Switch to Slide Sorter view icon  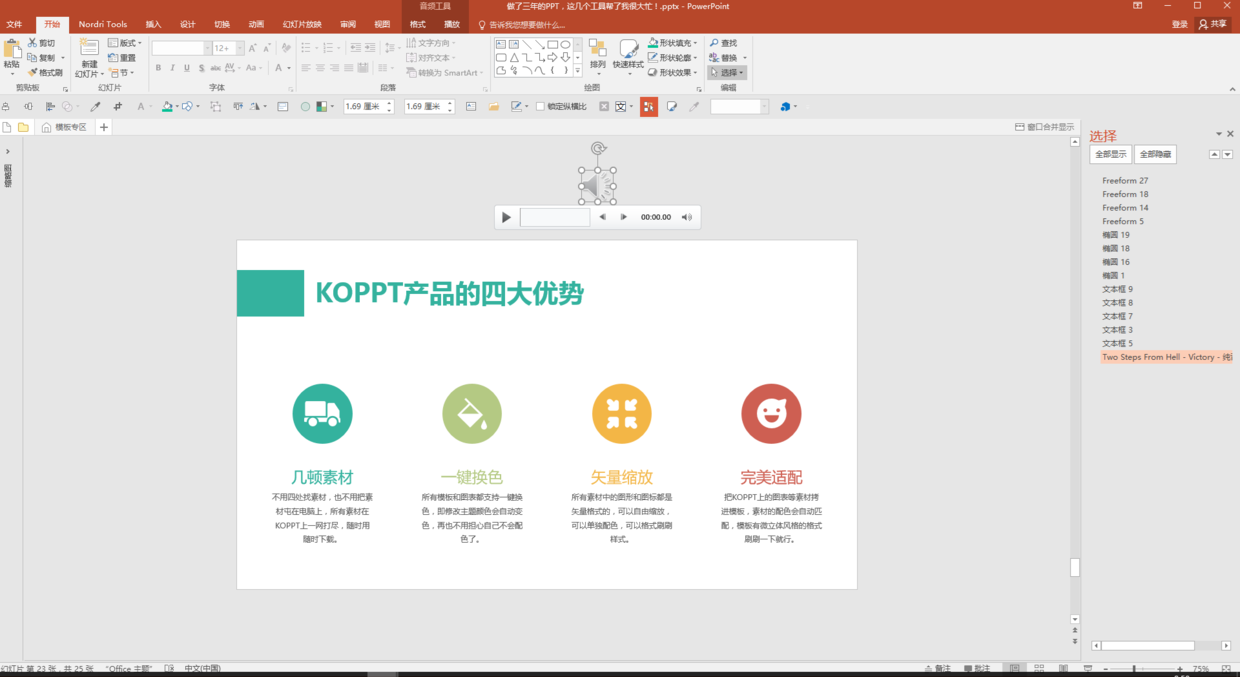(1038, 669)
